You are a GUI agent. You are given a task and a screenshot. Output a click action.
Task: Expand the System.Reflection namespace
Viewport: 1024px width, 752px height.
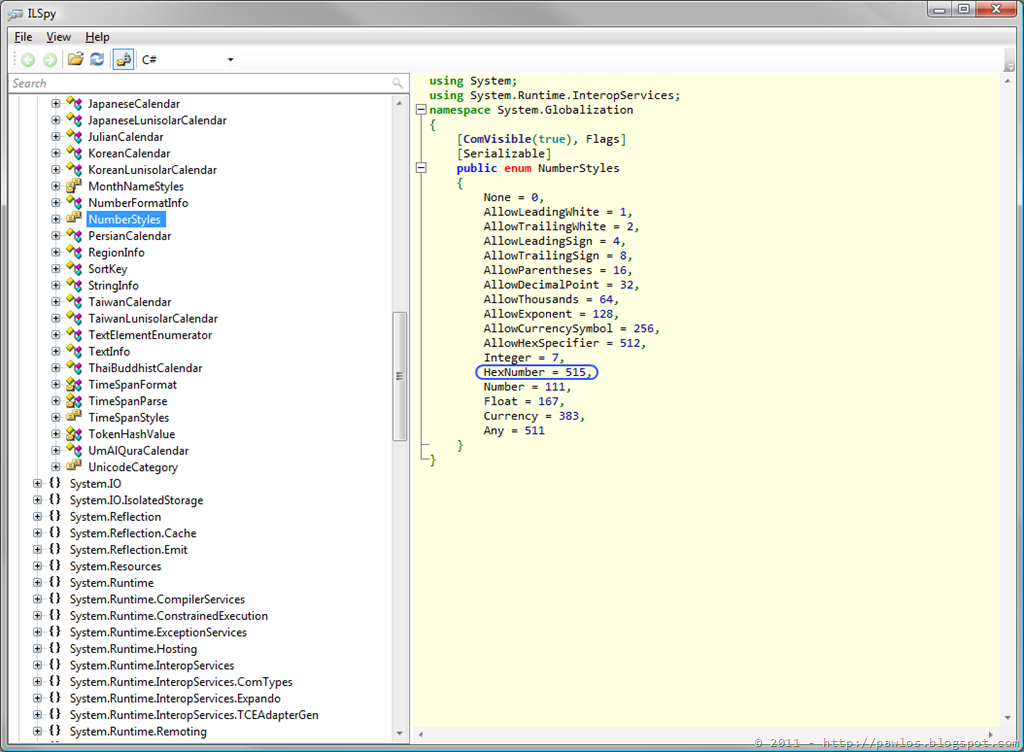coord(37,517)
